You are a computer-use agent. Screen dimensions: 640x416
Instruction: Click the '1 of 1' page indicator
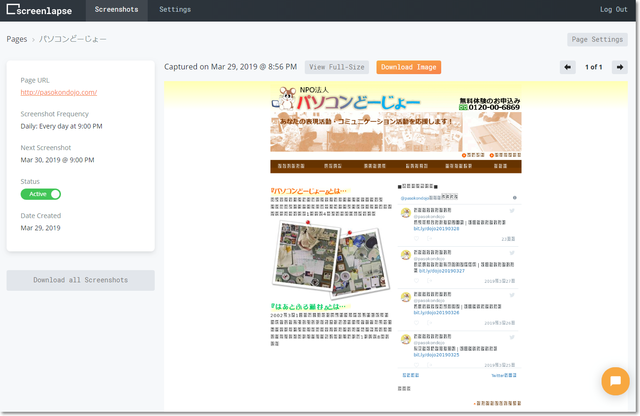click(x=594, y=67)
